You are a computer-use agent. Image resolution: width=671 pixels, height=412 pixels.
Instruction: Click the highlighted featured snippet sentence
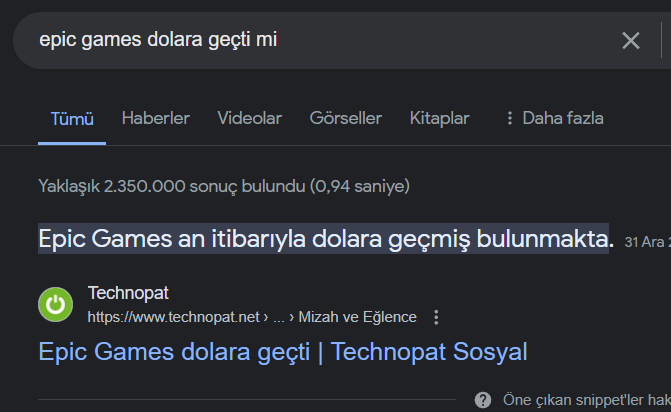pos(325,239)
